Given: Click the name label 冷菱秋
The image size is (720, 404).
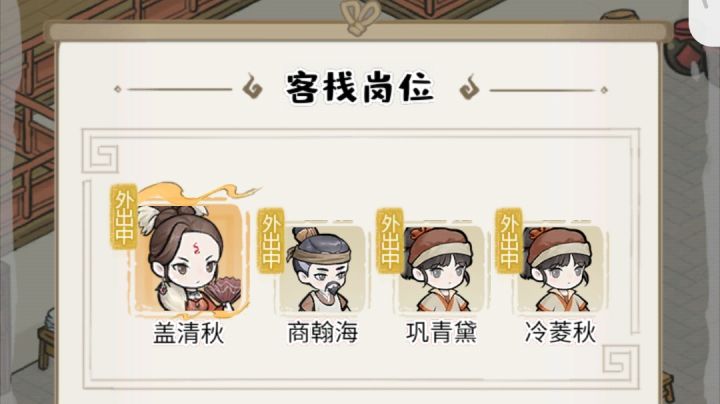Looking at the screenshot, I should point(560,333).
